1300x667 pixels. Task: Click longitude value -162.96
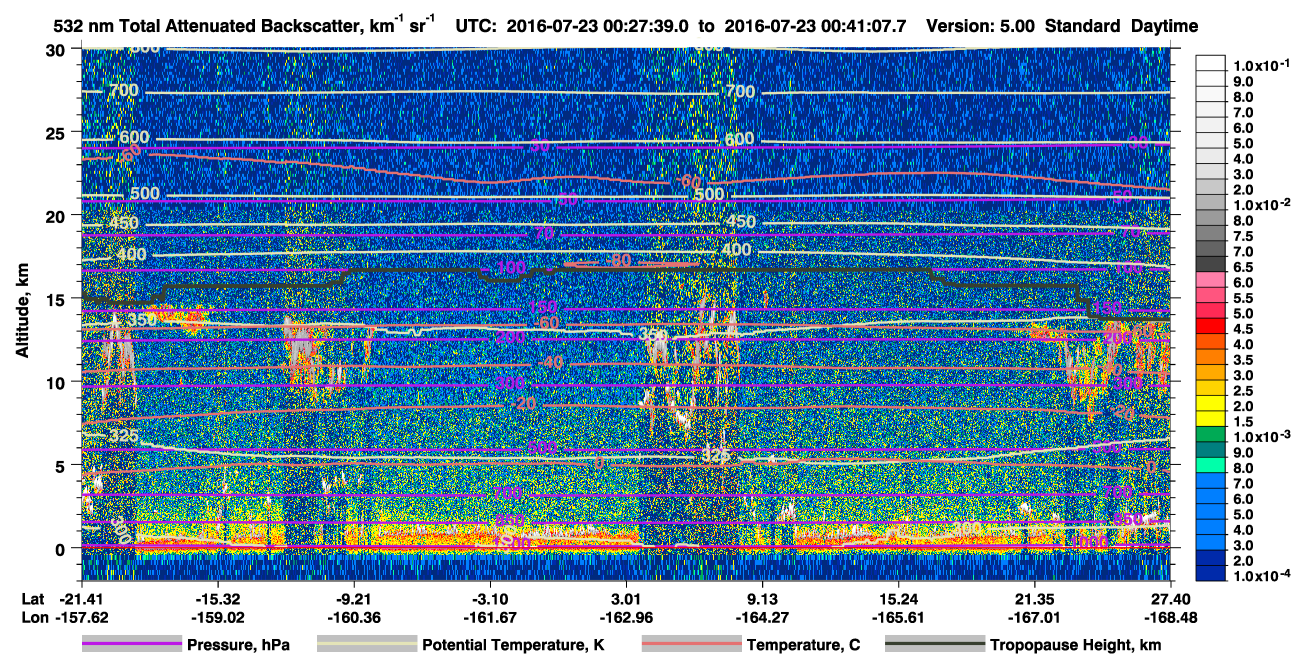pyautogui.click(x=626, y=617)
